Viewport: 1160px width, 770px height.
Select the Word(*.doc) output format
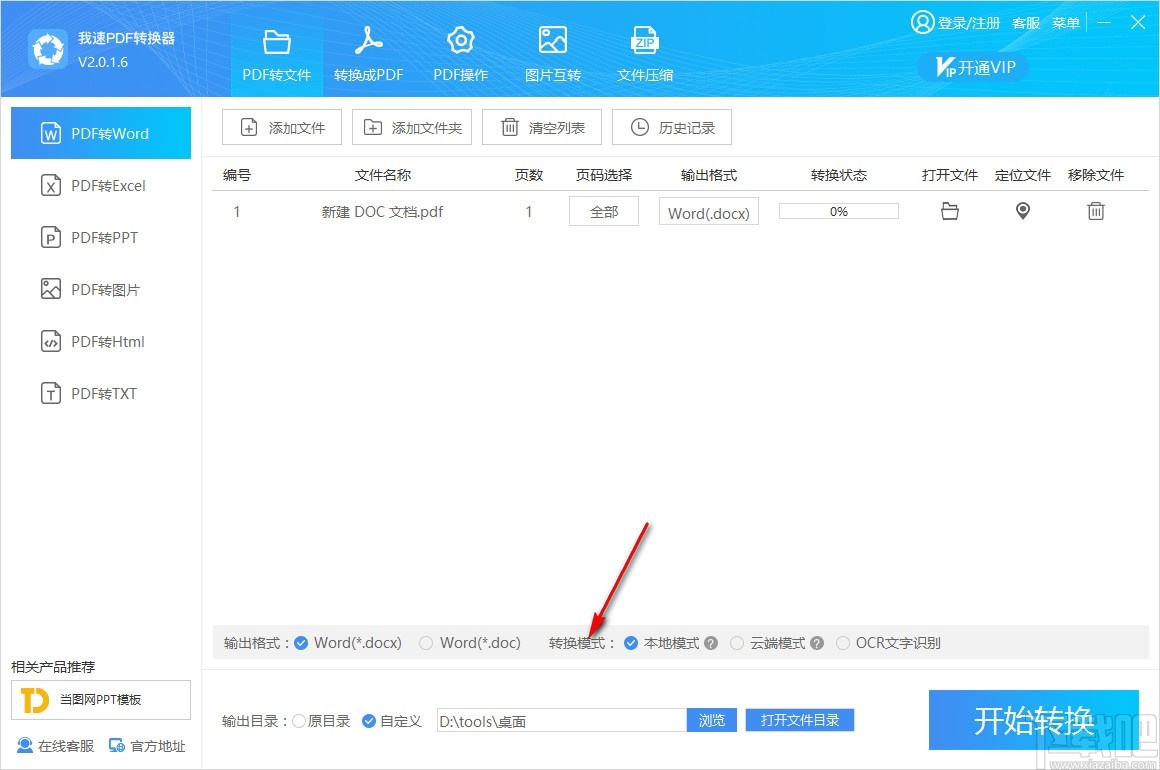click(425, 643)
